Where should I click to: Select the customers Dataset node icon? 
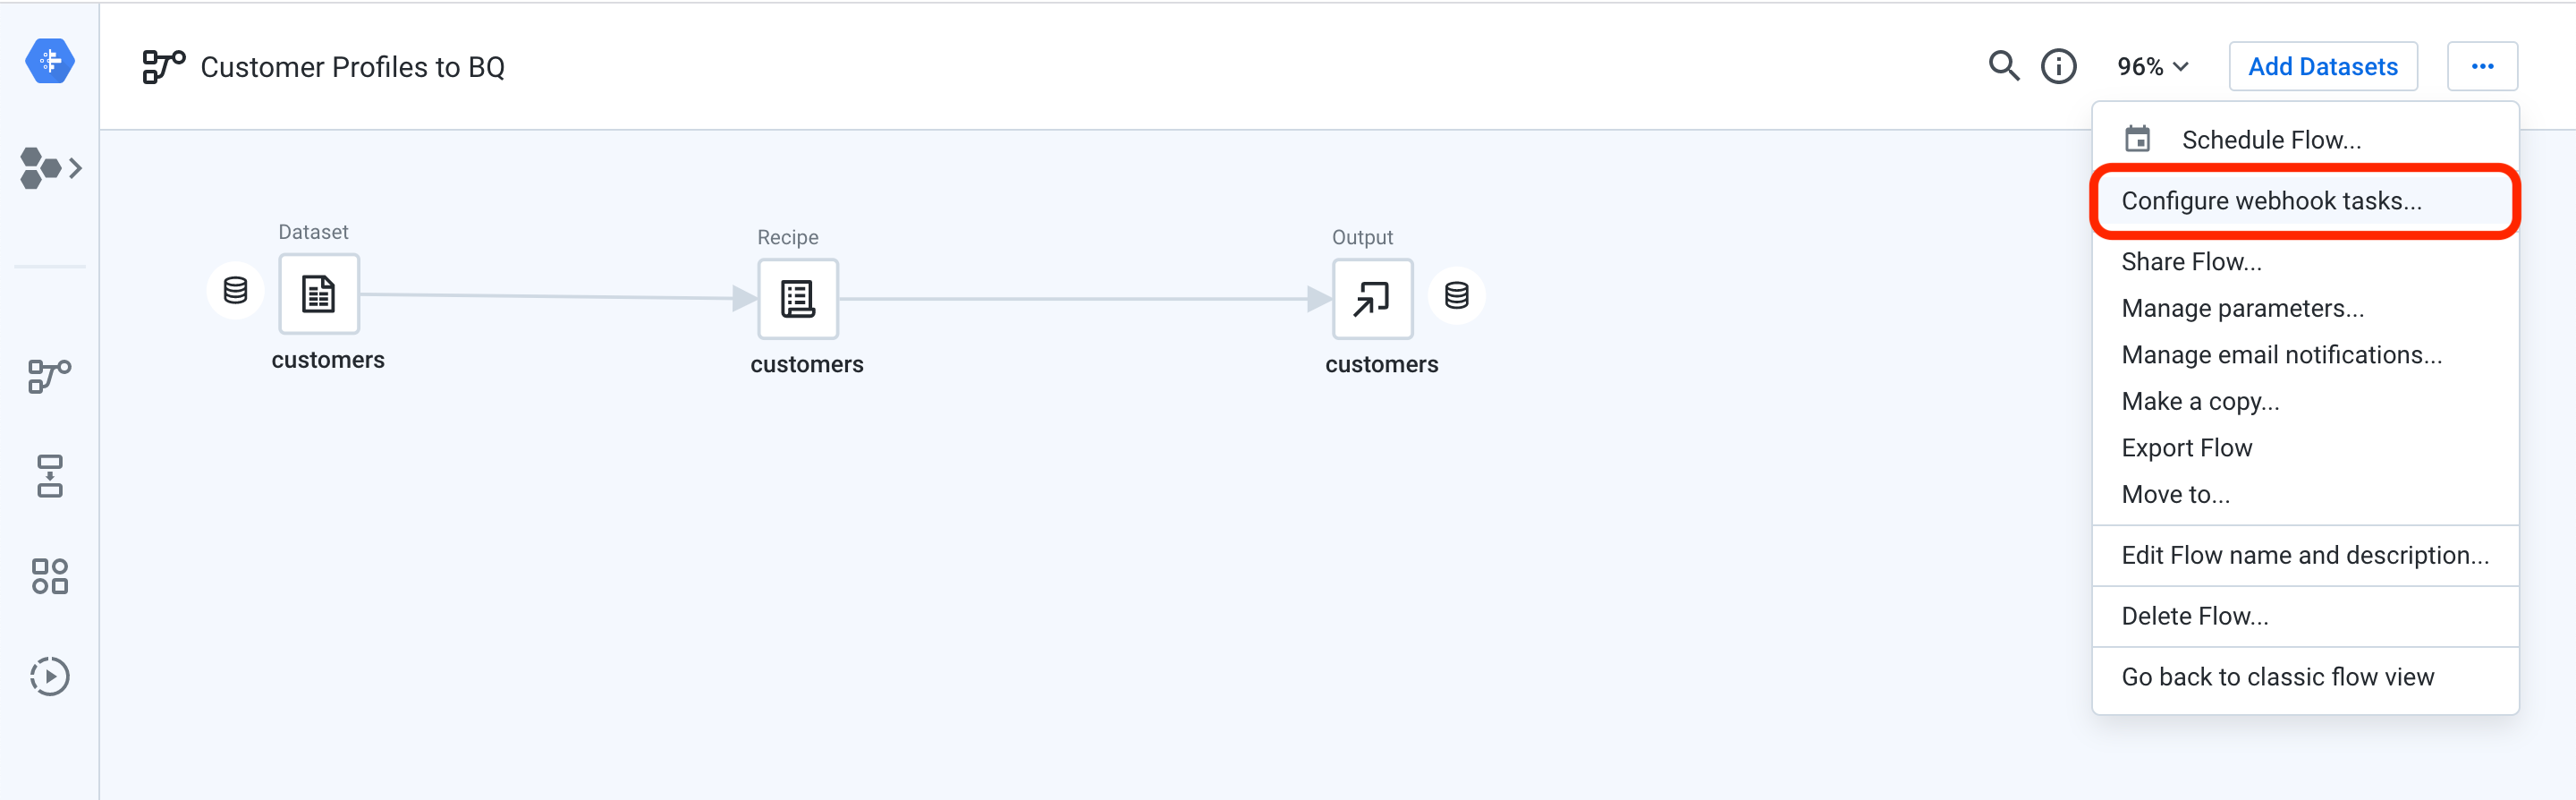click(318, 294)
